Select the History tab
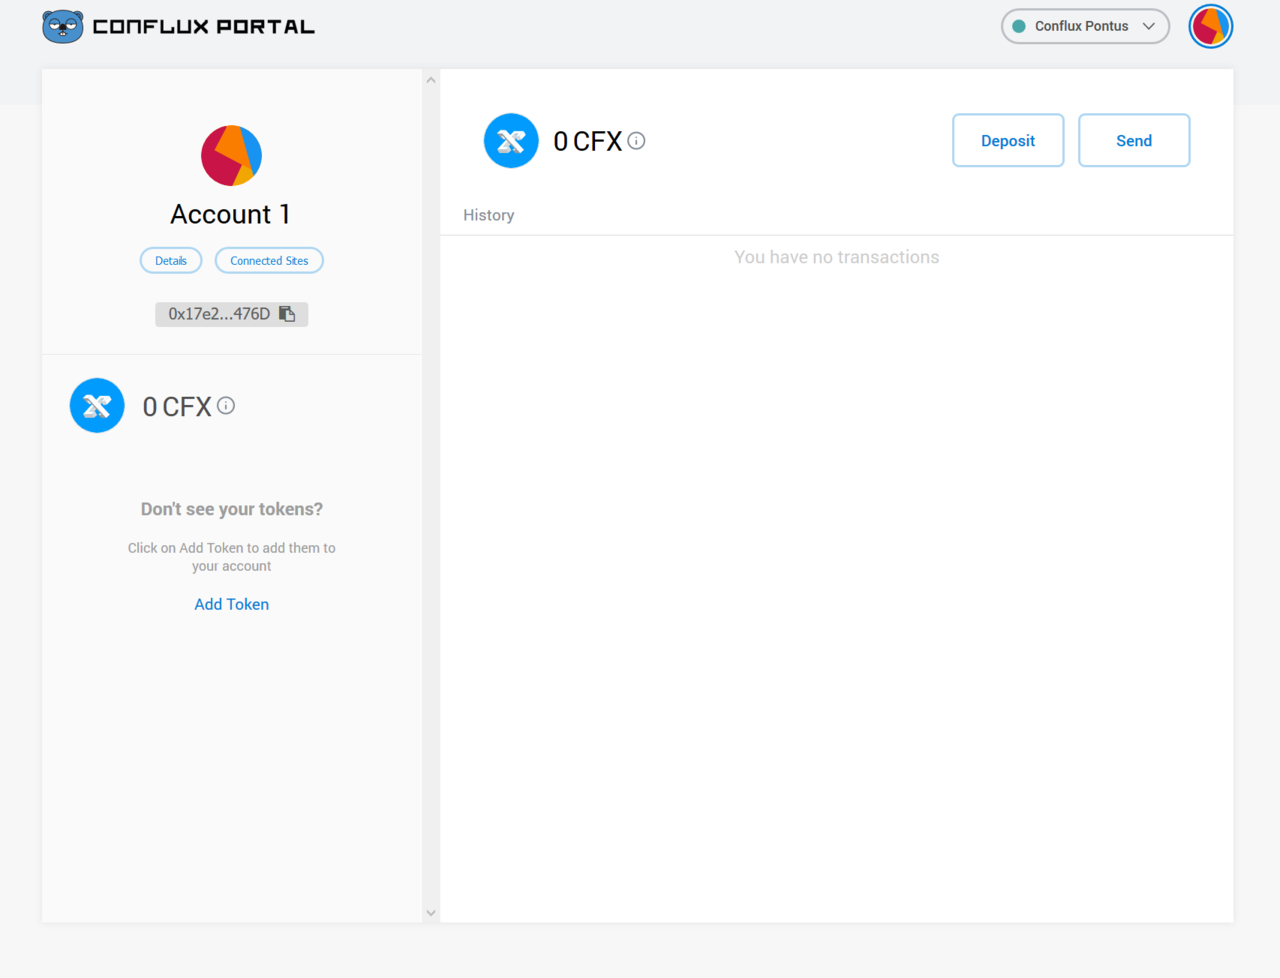The width and height of the screenshot is (1280, 978). coord(489,215)
